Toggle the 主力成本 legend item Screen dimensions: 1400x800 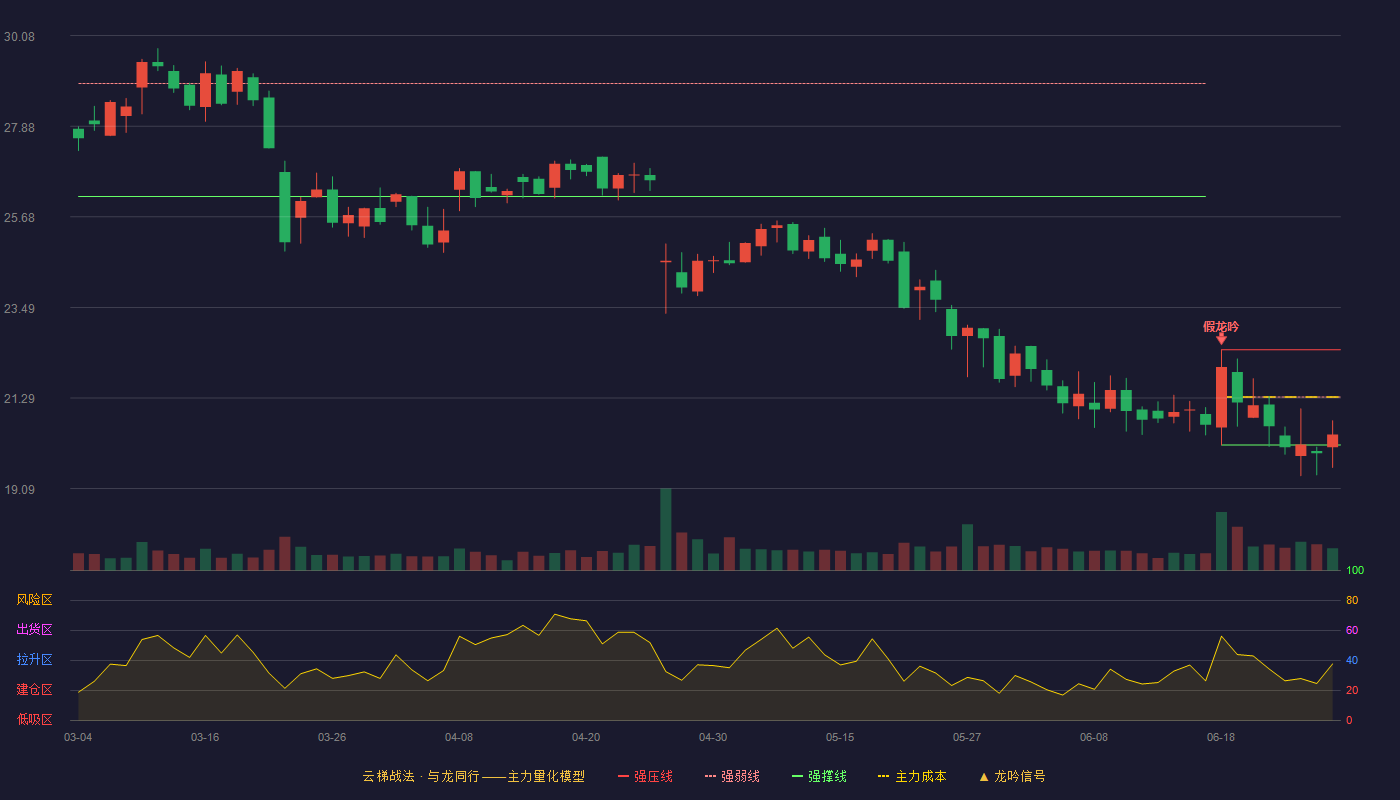coord(912,776)
